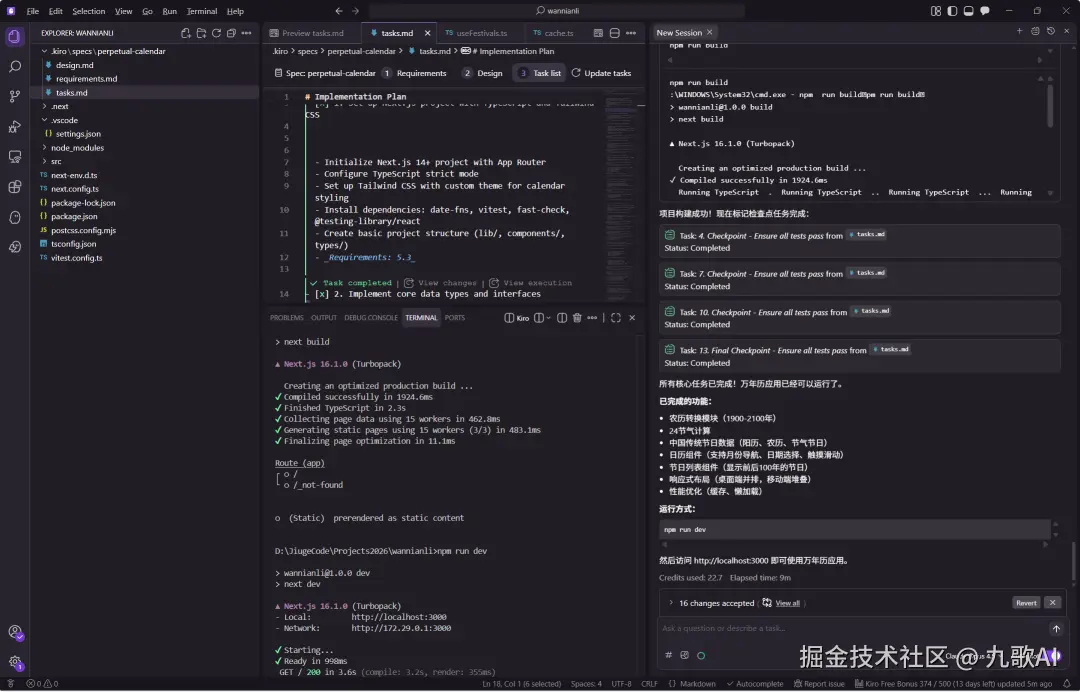Image resolution: width=1080 pixels, height=692 pixels.
Task: Click the chat panel vertical scrollbar
Action: (1072, 560)
